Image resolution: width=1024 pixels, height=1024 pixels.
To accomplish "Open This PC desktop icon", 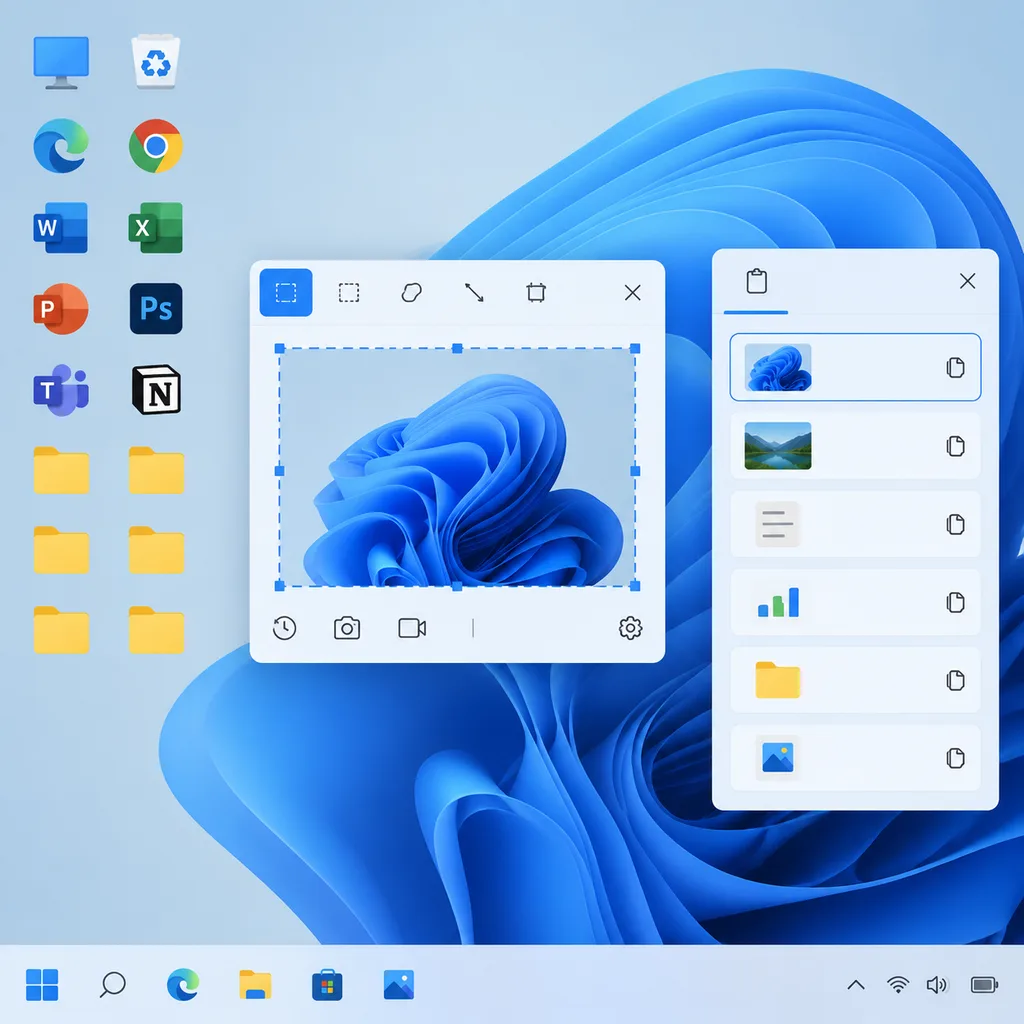I will pos(61,63).
